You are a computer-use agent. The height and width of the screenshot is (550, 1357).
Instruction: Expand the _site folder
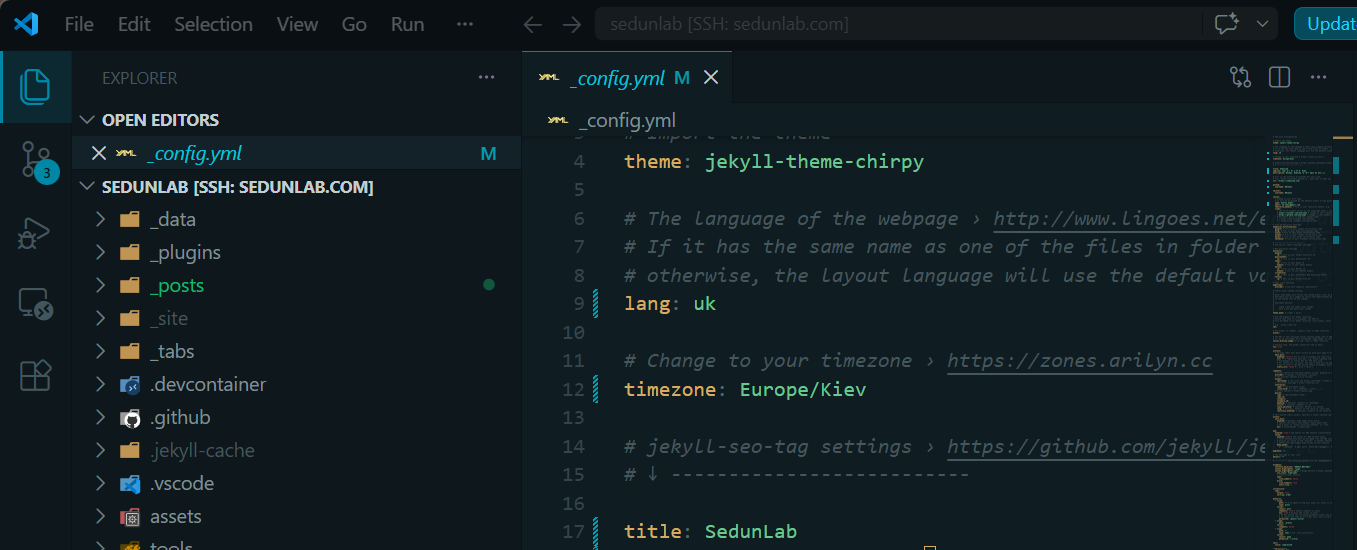point(100,318)
